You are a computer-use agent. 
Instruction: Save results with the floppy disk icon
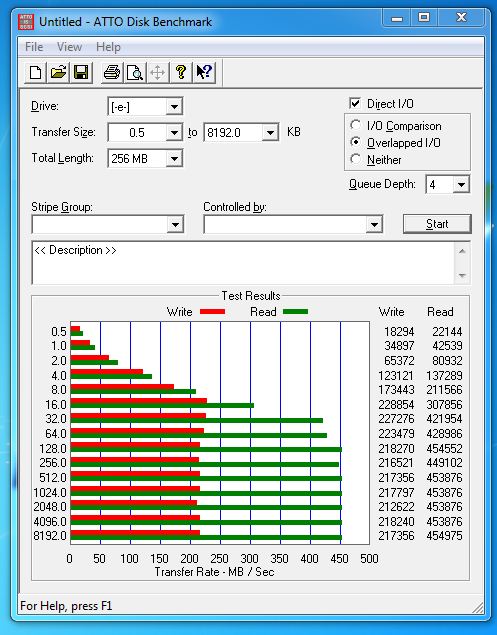point(81,73)
